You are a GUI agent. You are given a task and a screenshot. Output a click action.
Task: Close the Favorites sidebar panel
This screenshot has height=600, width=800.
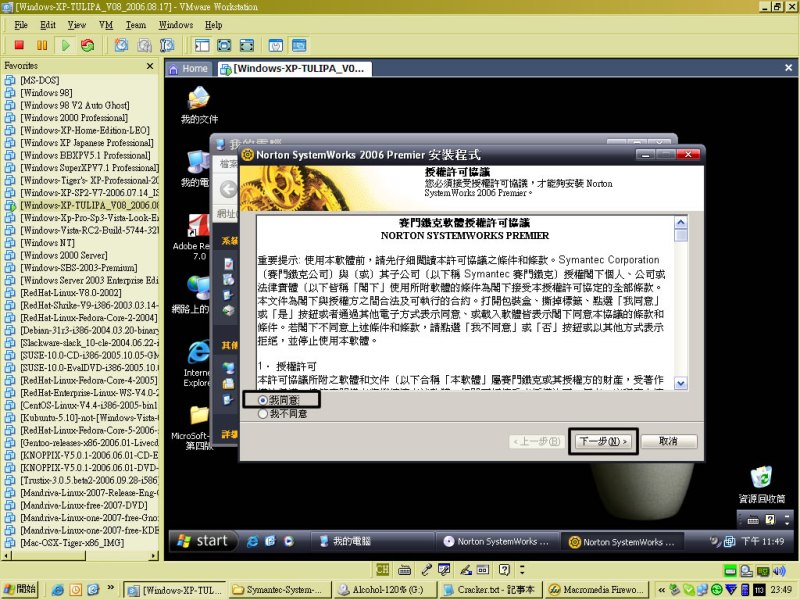tap(150, 66)
